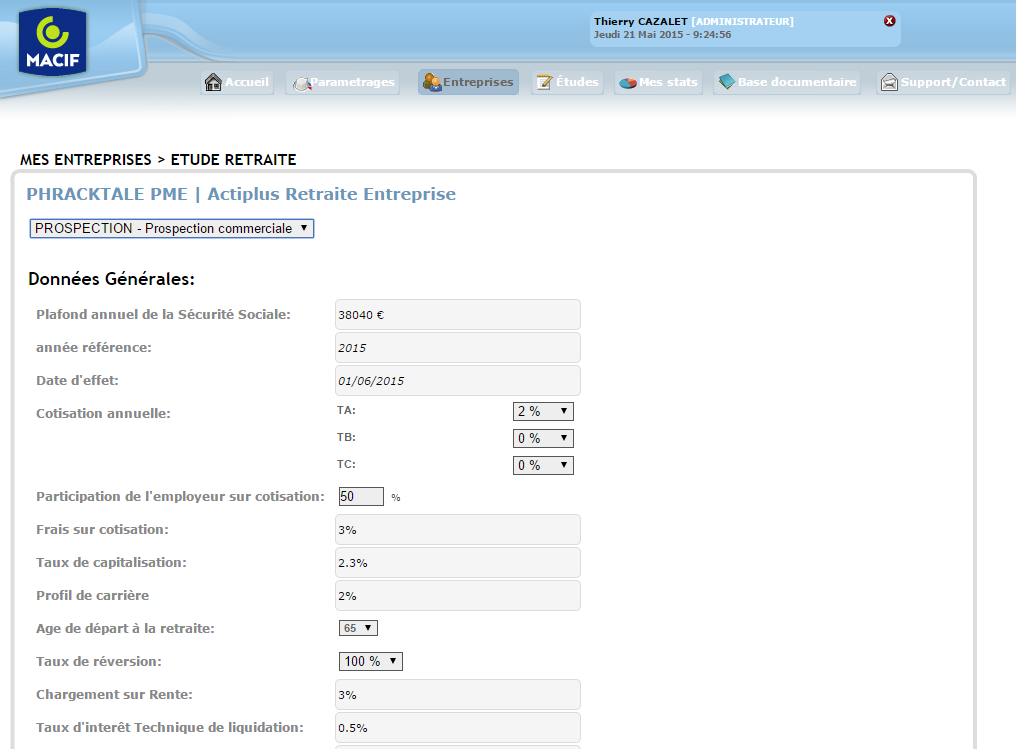
Task: Click the red close icon near the session banner
Action: [x=889, y=20]
